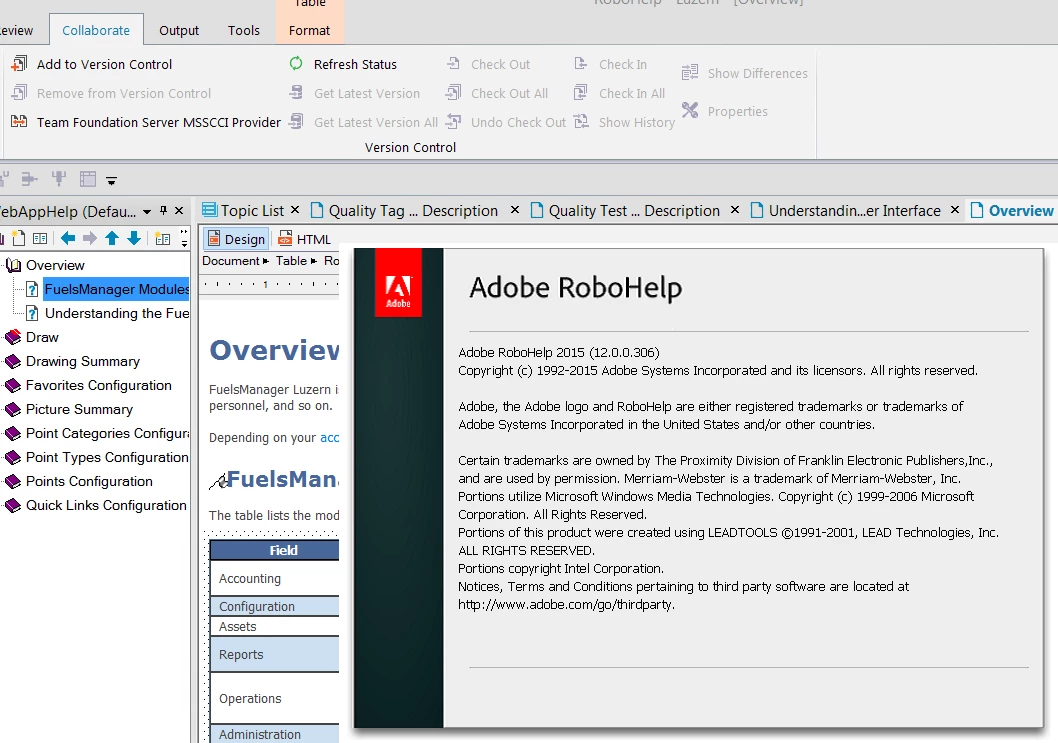Viewport: 1058px width, 743px height.
Task: Click the pod layout icon left of table icon
Action: point(59,179)
